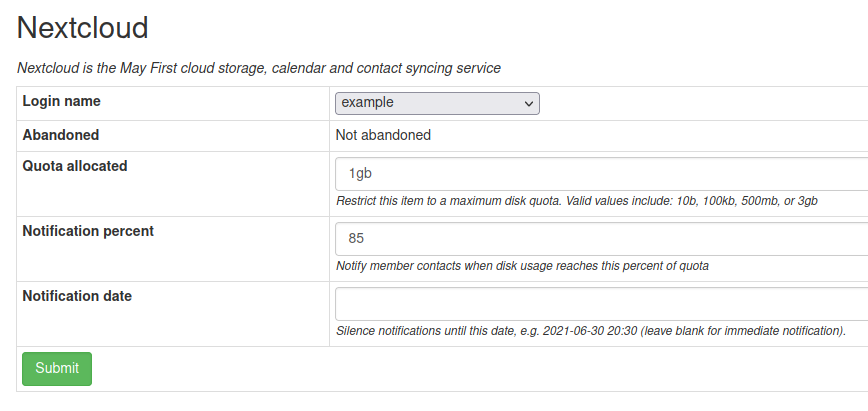Open the Login name dropdown showing example
868x411 pixels.
[437, 103]
